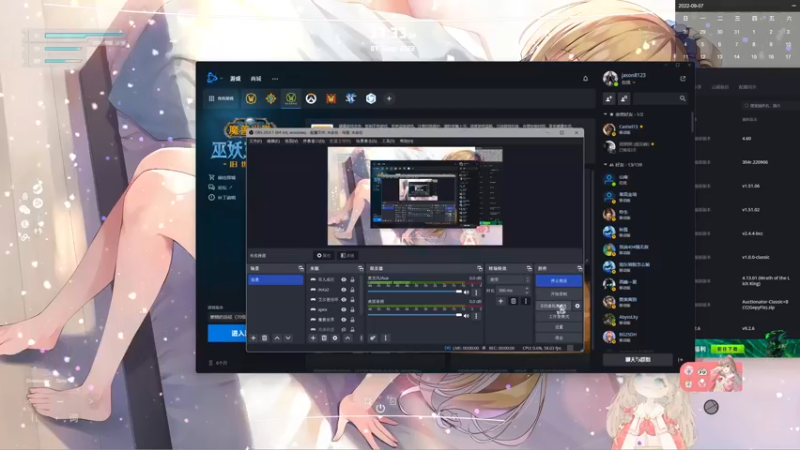Add a scene transition with plus icon
Screen dimensions: 800x450
501,301
